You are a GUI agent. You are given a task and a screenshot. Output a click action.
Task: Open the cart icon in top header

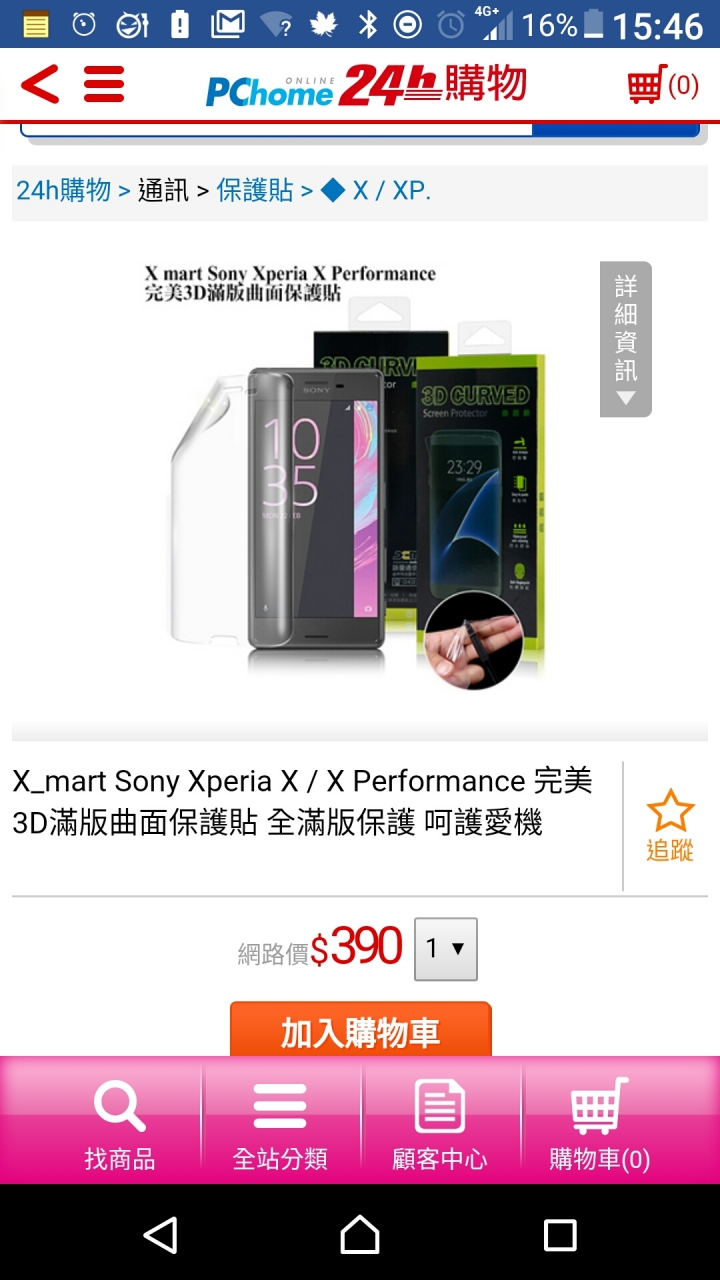(663, 84)
